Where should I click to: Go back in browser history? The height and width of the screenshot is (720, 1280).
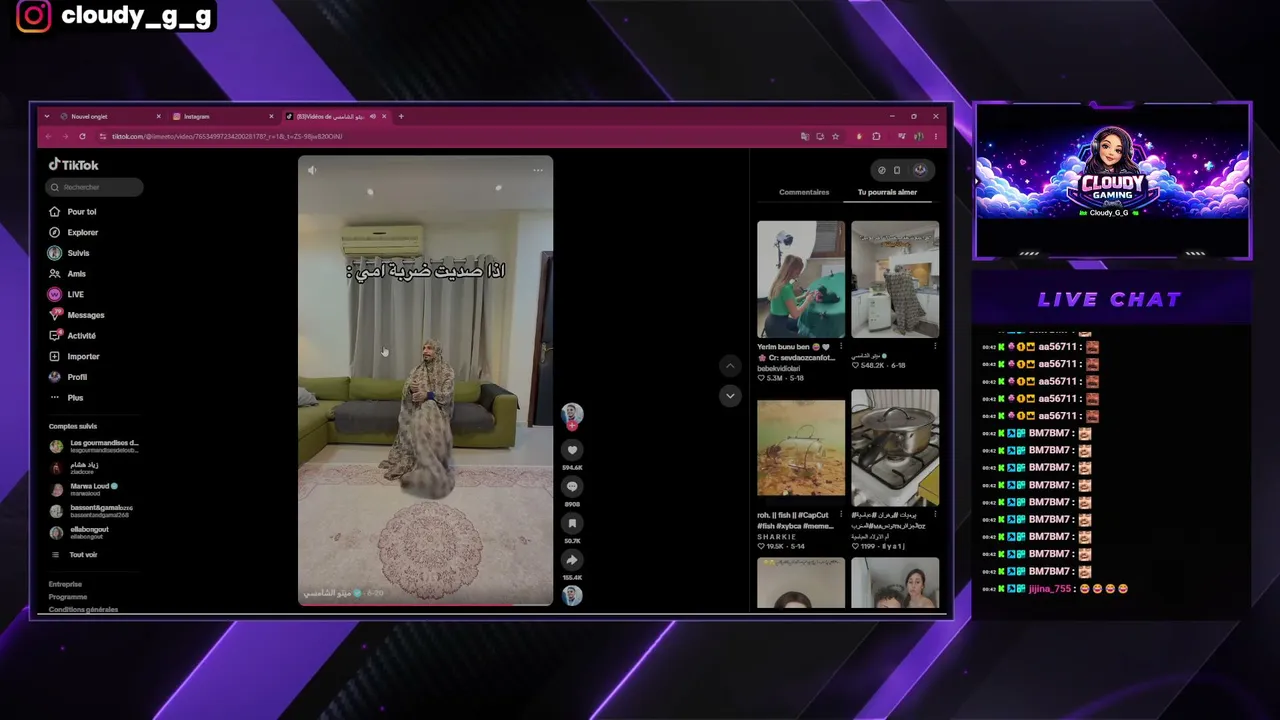tap(48, 136)
